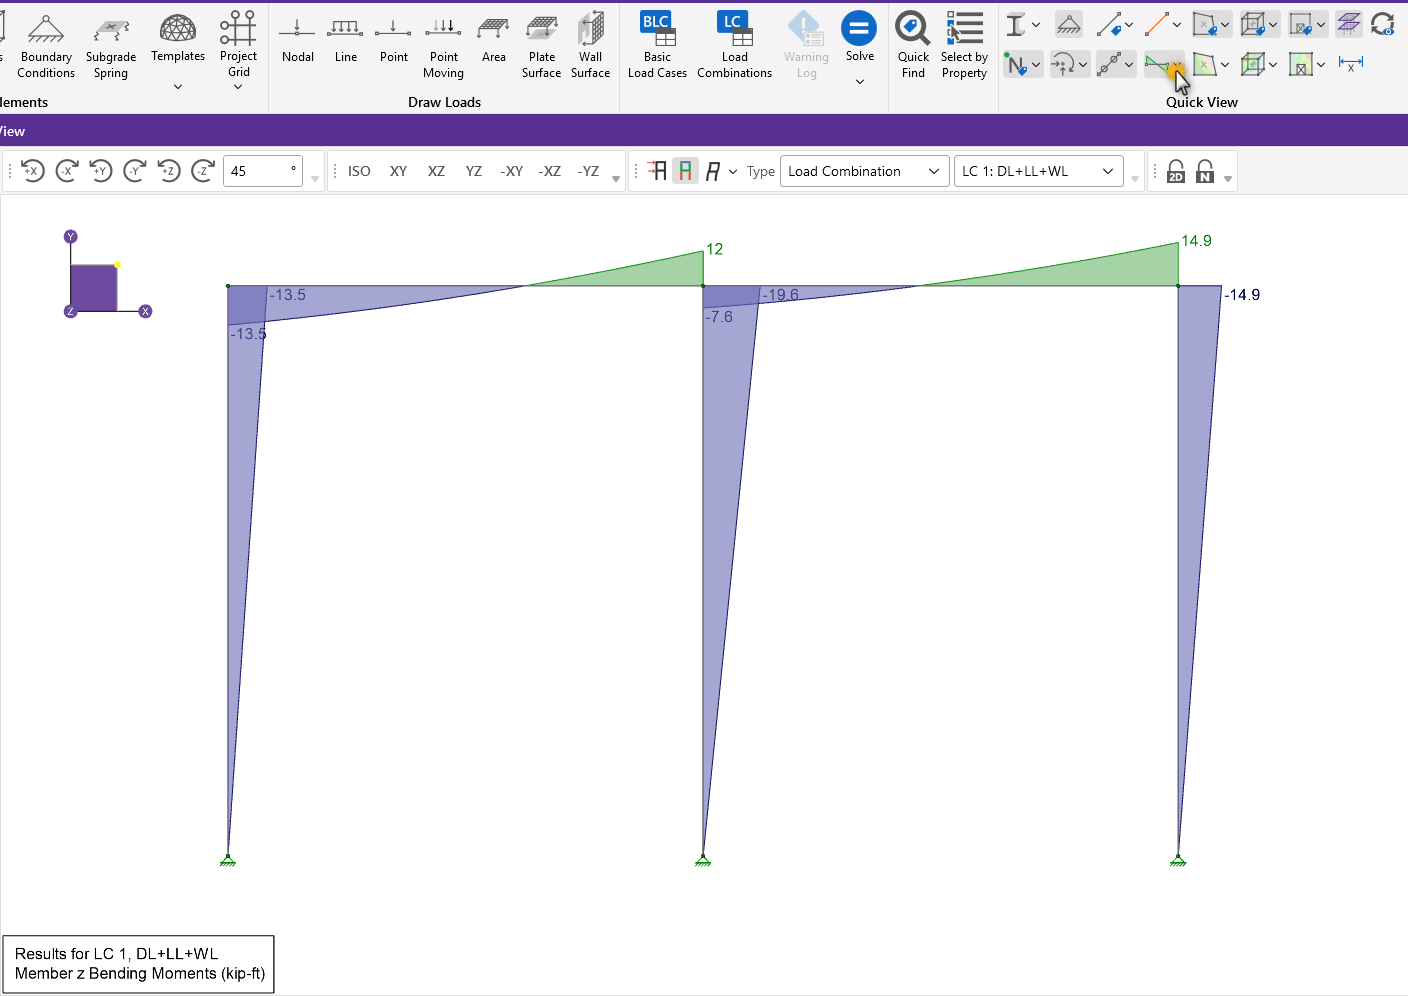Select the Subgrade Spring tool

[111, 46]
